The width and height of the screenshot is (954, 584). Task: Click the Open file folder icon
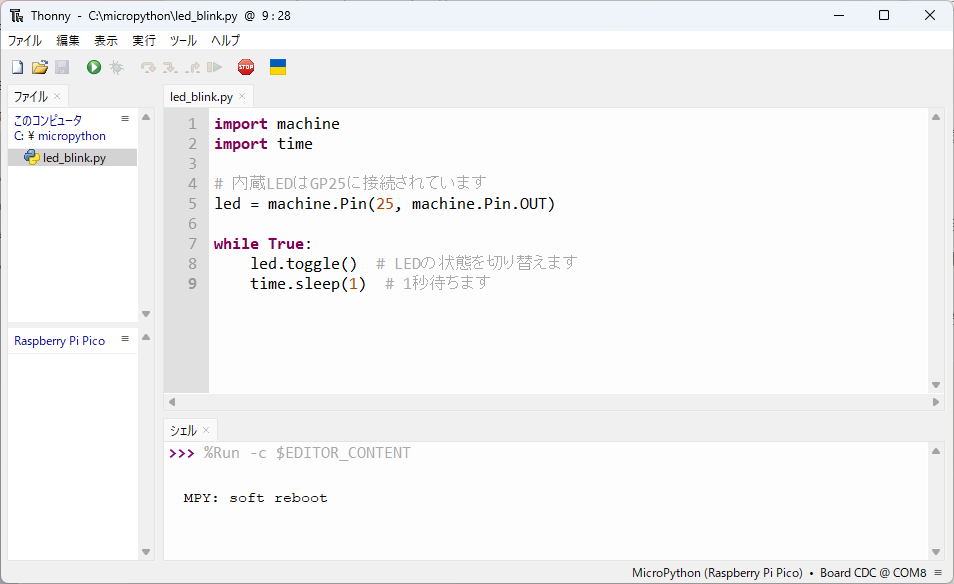(x=40, y=67)
